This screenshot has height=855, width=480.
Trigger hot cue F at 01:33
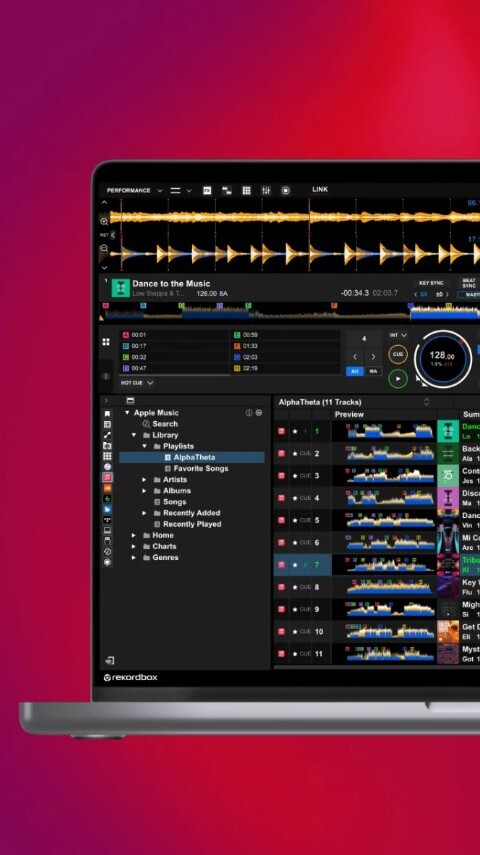point(285,346)
